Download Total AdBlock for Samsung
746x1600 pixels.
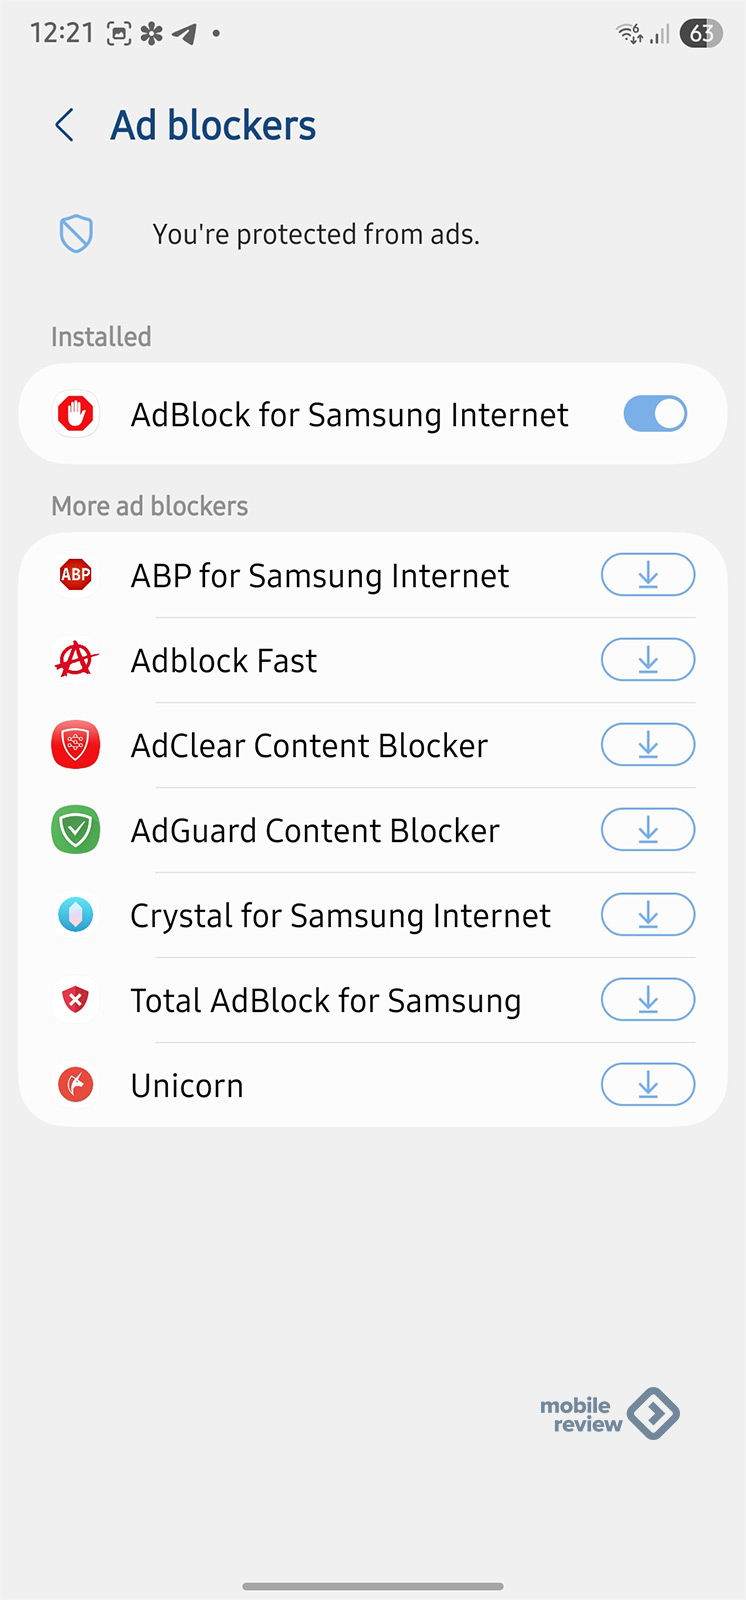click(x=648, y=1000)
